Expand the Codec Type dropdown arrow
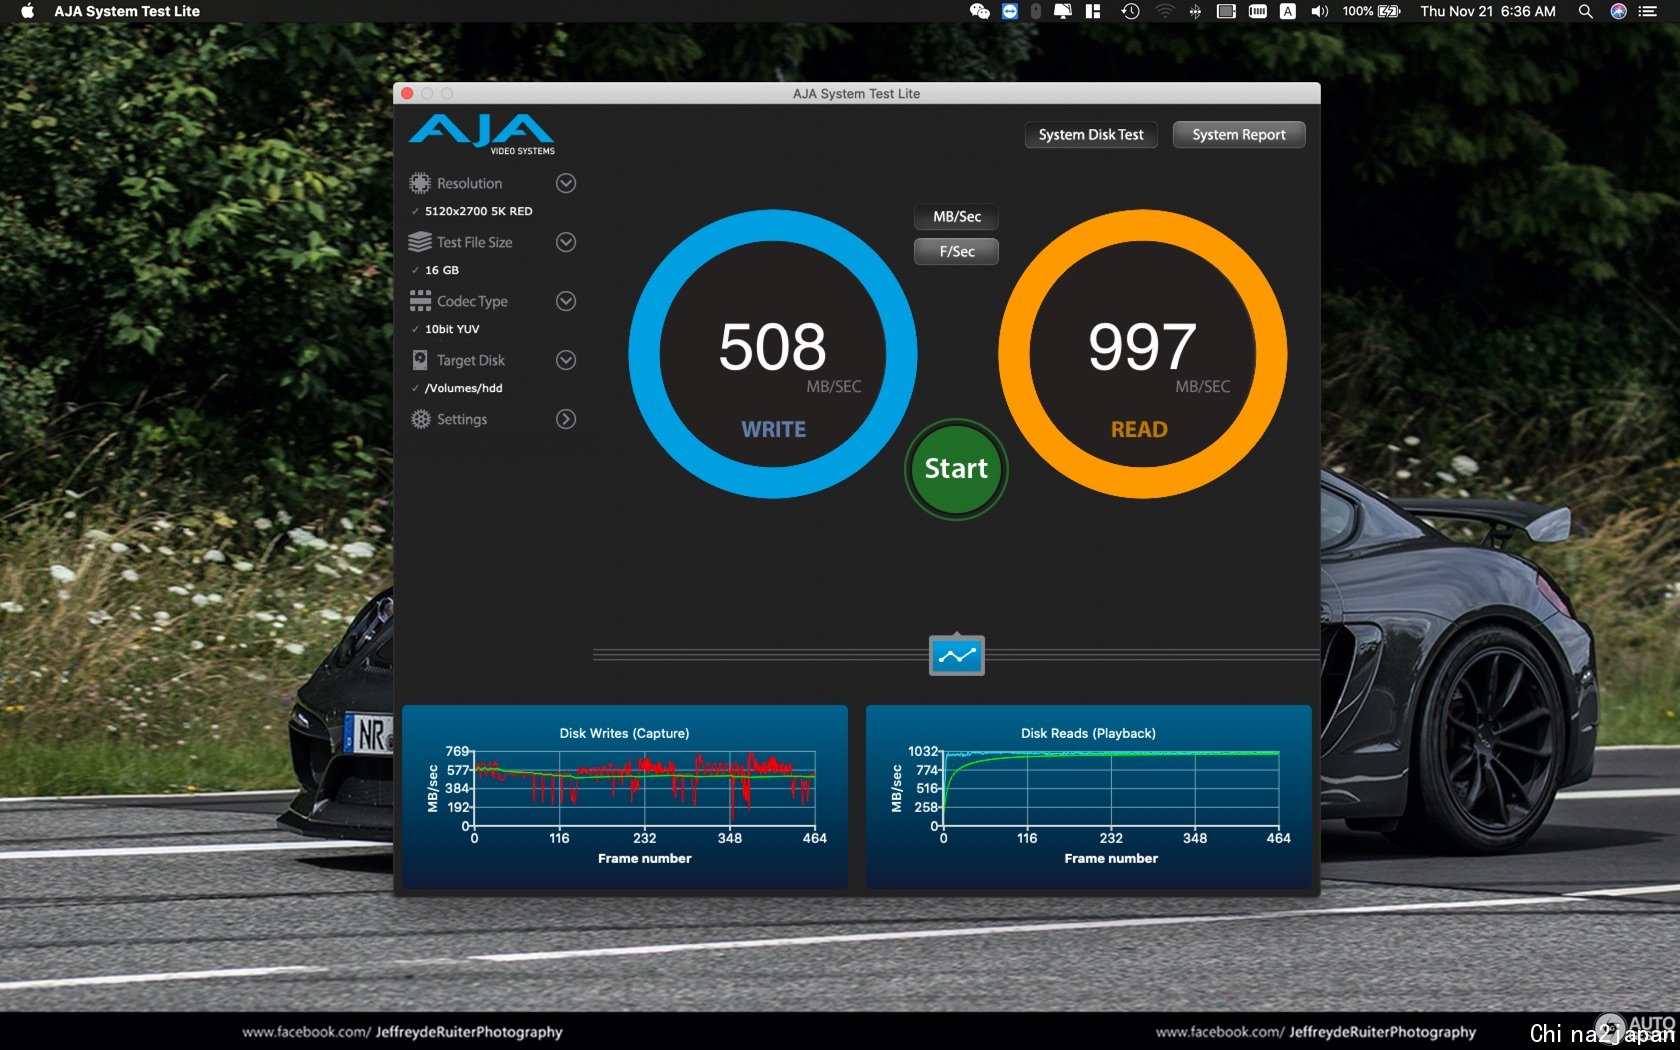The image size is (1680, 1050). [x=566, y=301]
